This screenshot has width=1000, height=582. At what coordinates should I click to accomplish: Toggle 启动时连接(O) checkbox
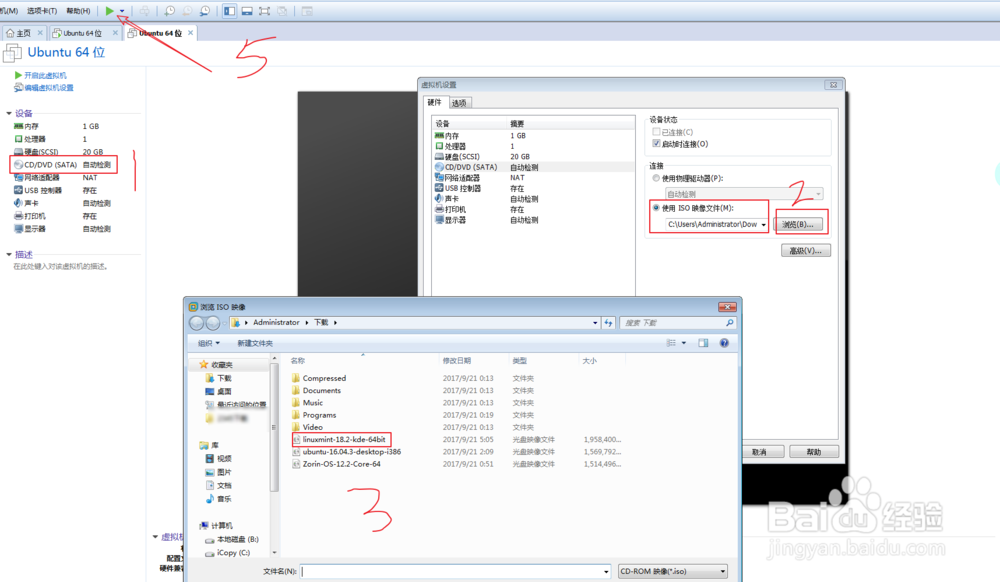(656, 144)
